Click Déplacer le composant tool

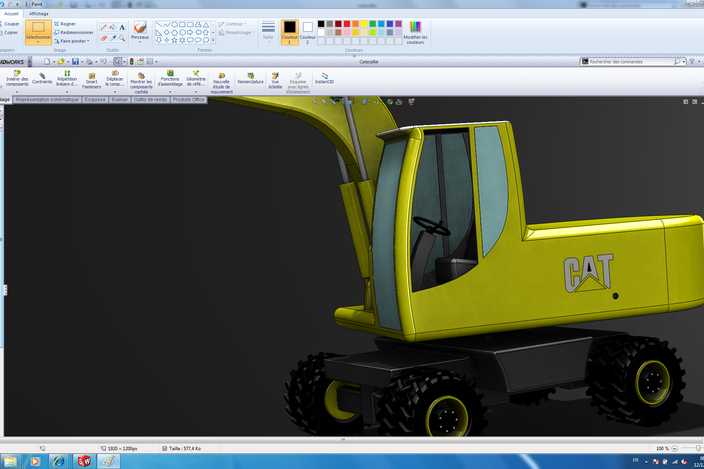tap(114, 78)
